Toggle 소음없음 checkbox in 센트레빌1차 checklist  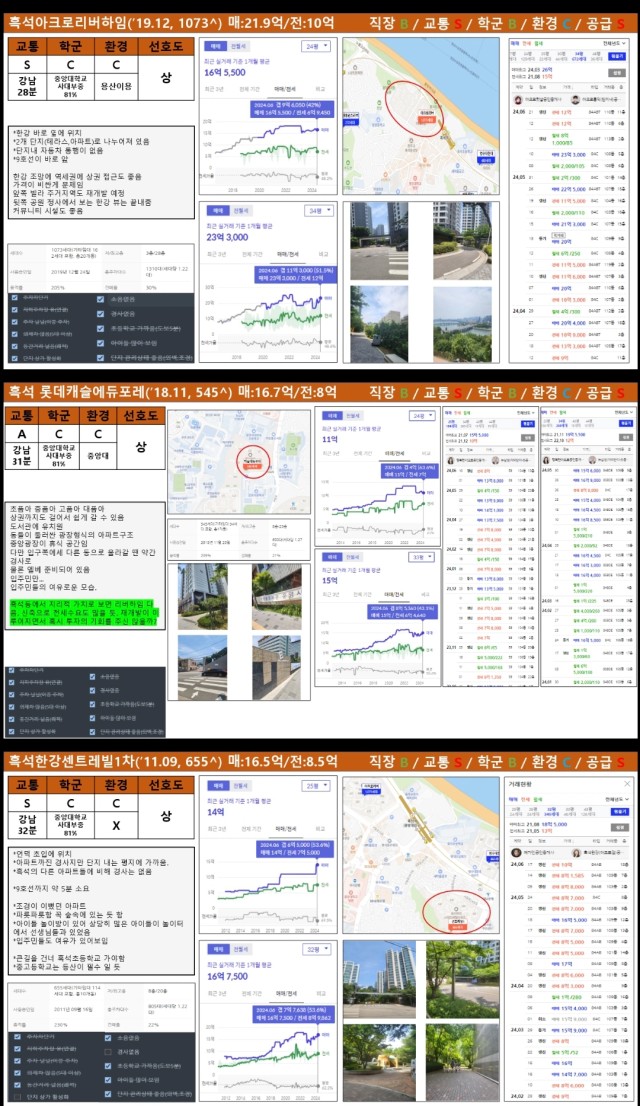click(x=107, y=1038)
